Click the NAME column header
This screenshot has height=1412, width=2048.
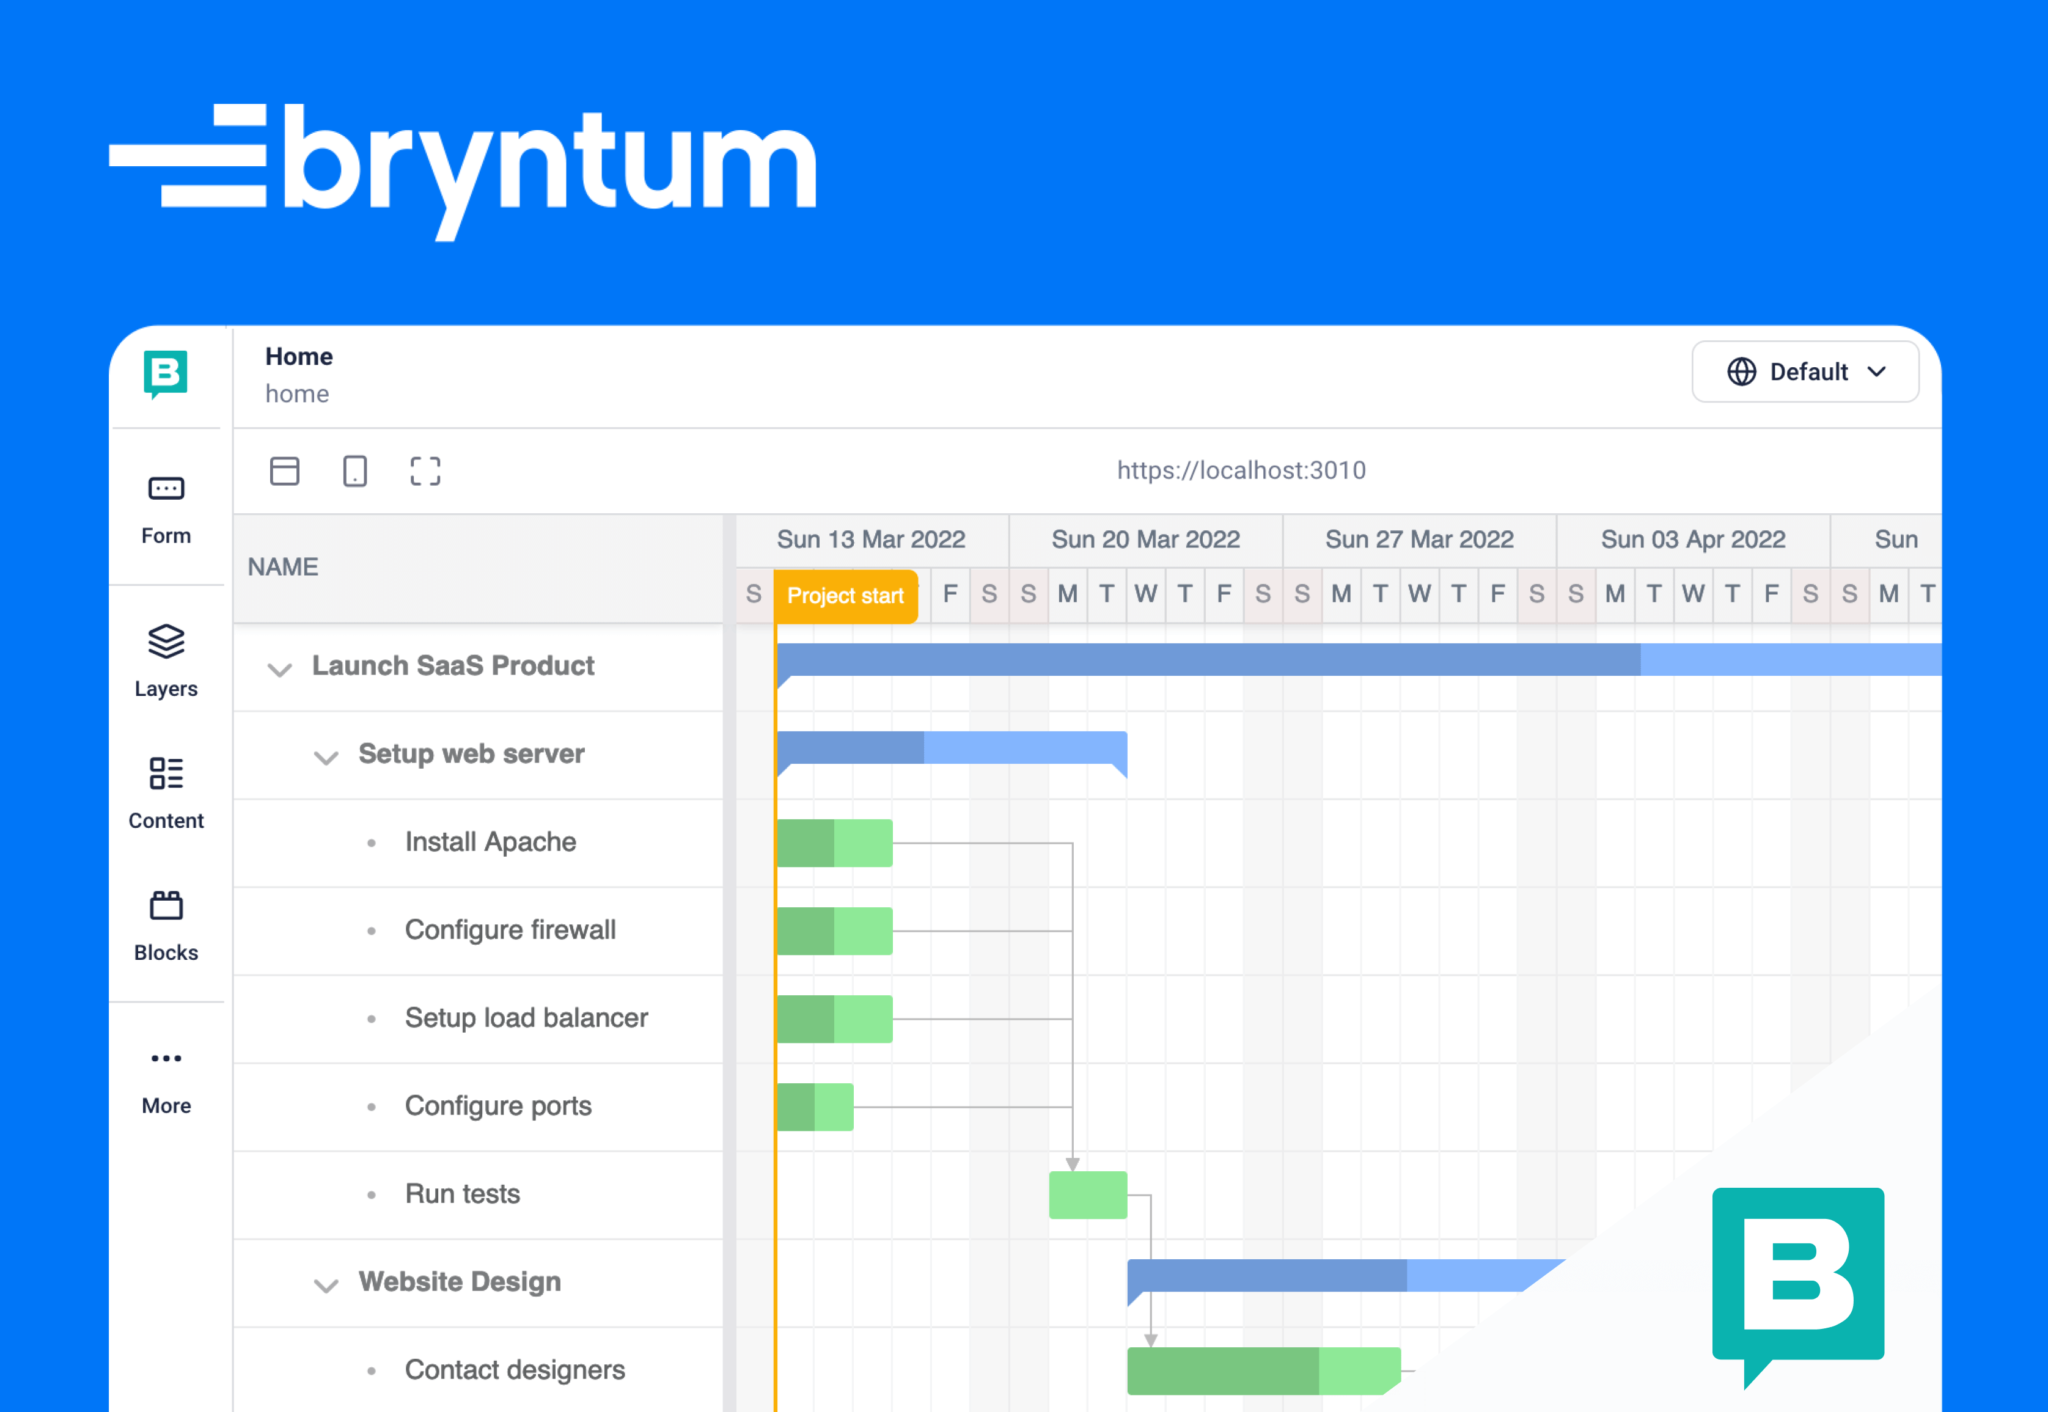[x=283, y=566]
